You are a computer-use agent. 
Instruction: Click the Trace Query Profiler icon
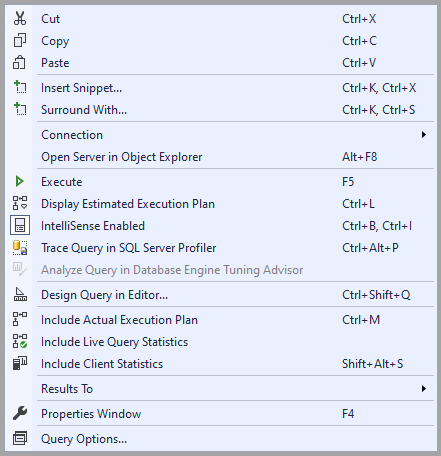point(20,248)
